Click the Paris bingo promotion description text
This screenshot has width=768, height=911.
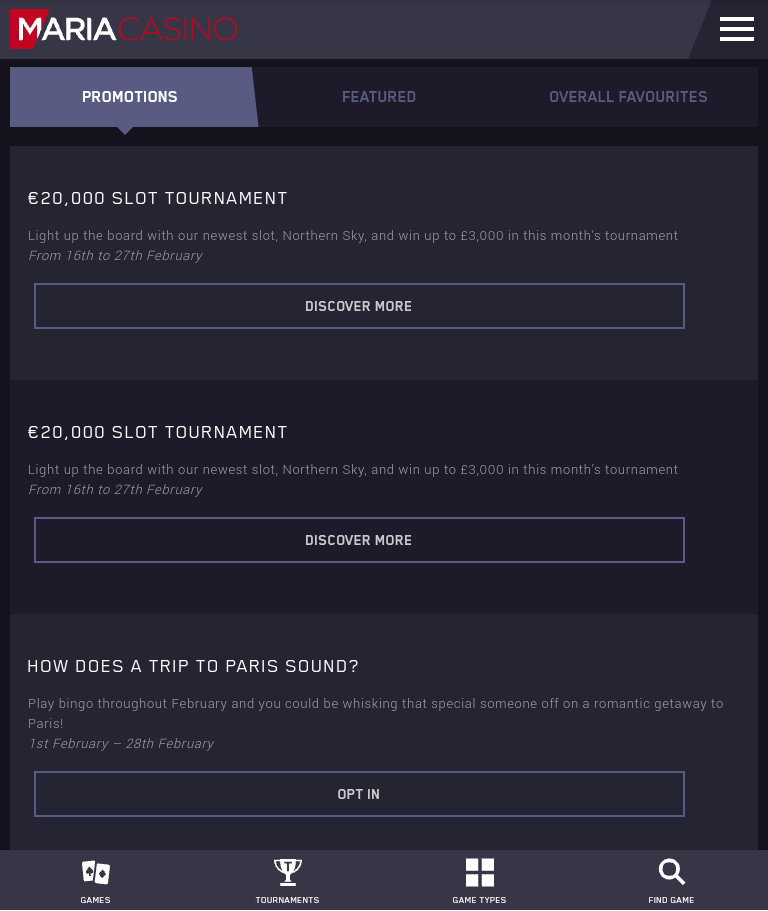click(375, 713)
